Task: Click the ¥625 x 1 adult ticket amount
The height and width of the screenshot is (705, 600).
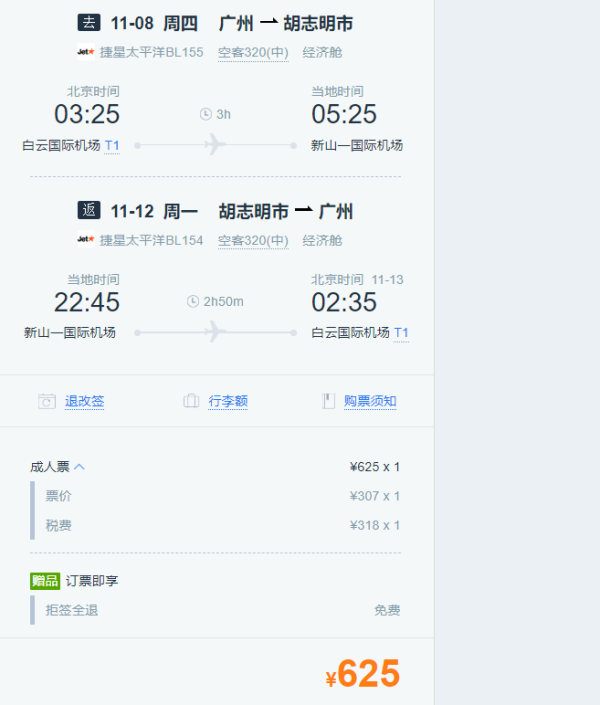Action: (375, 467)
